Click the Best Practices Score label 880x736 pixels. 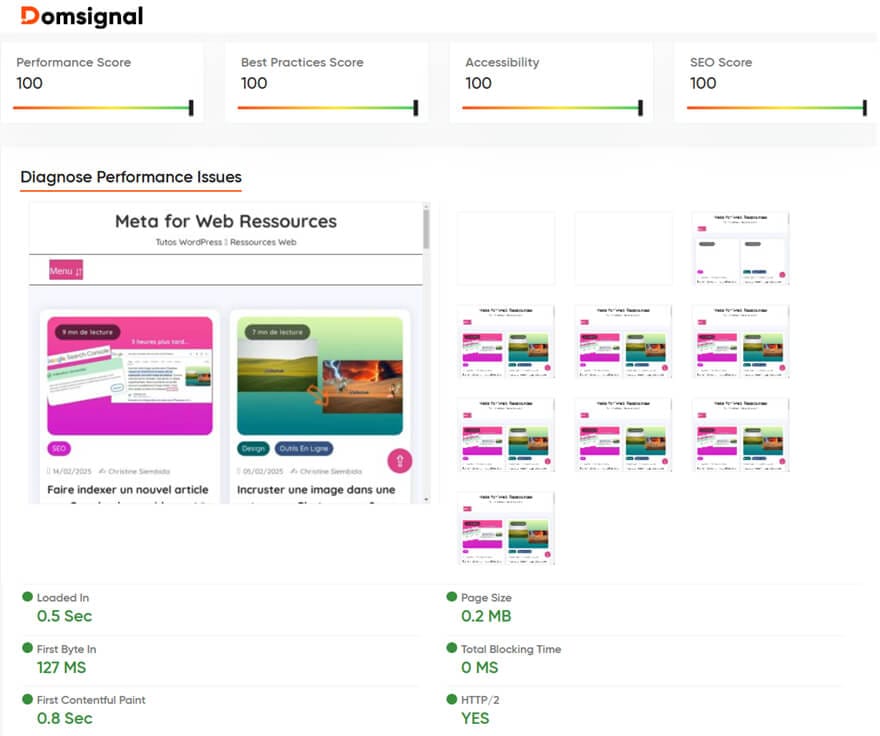pos(302,62)
